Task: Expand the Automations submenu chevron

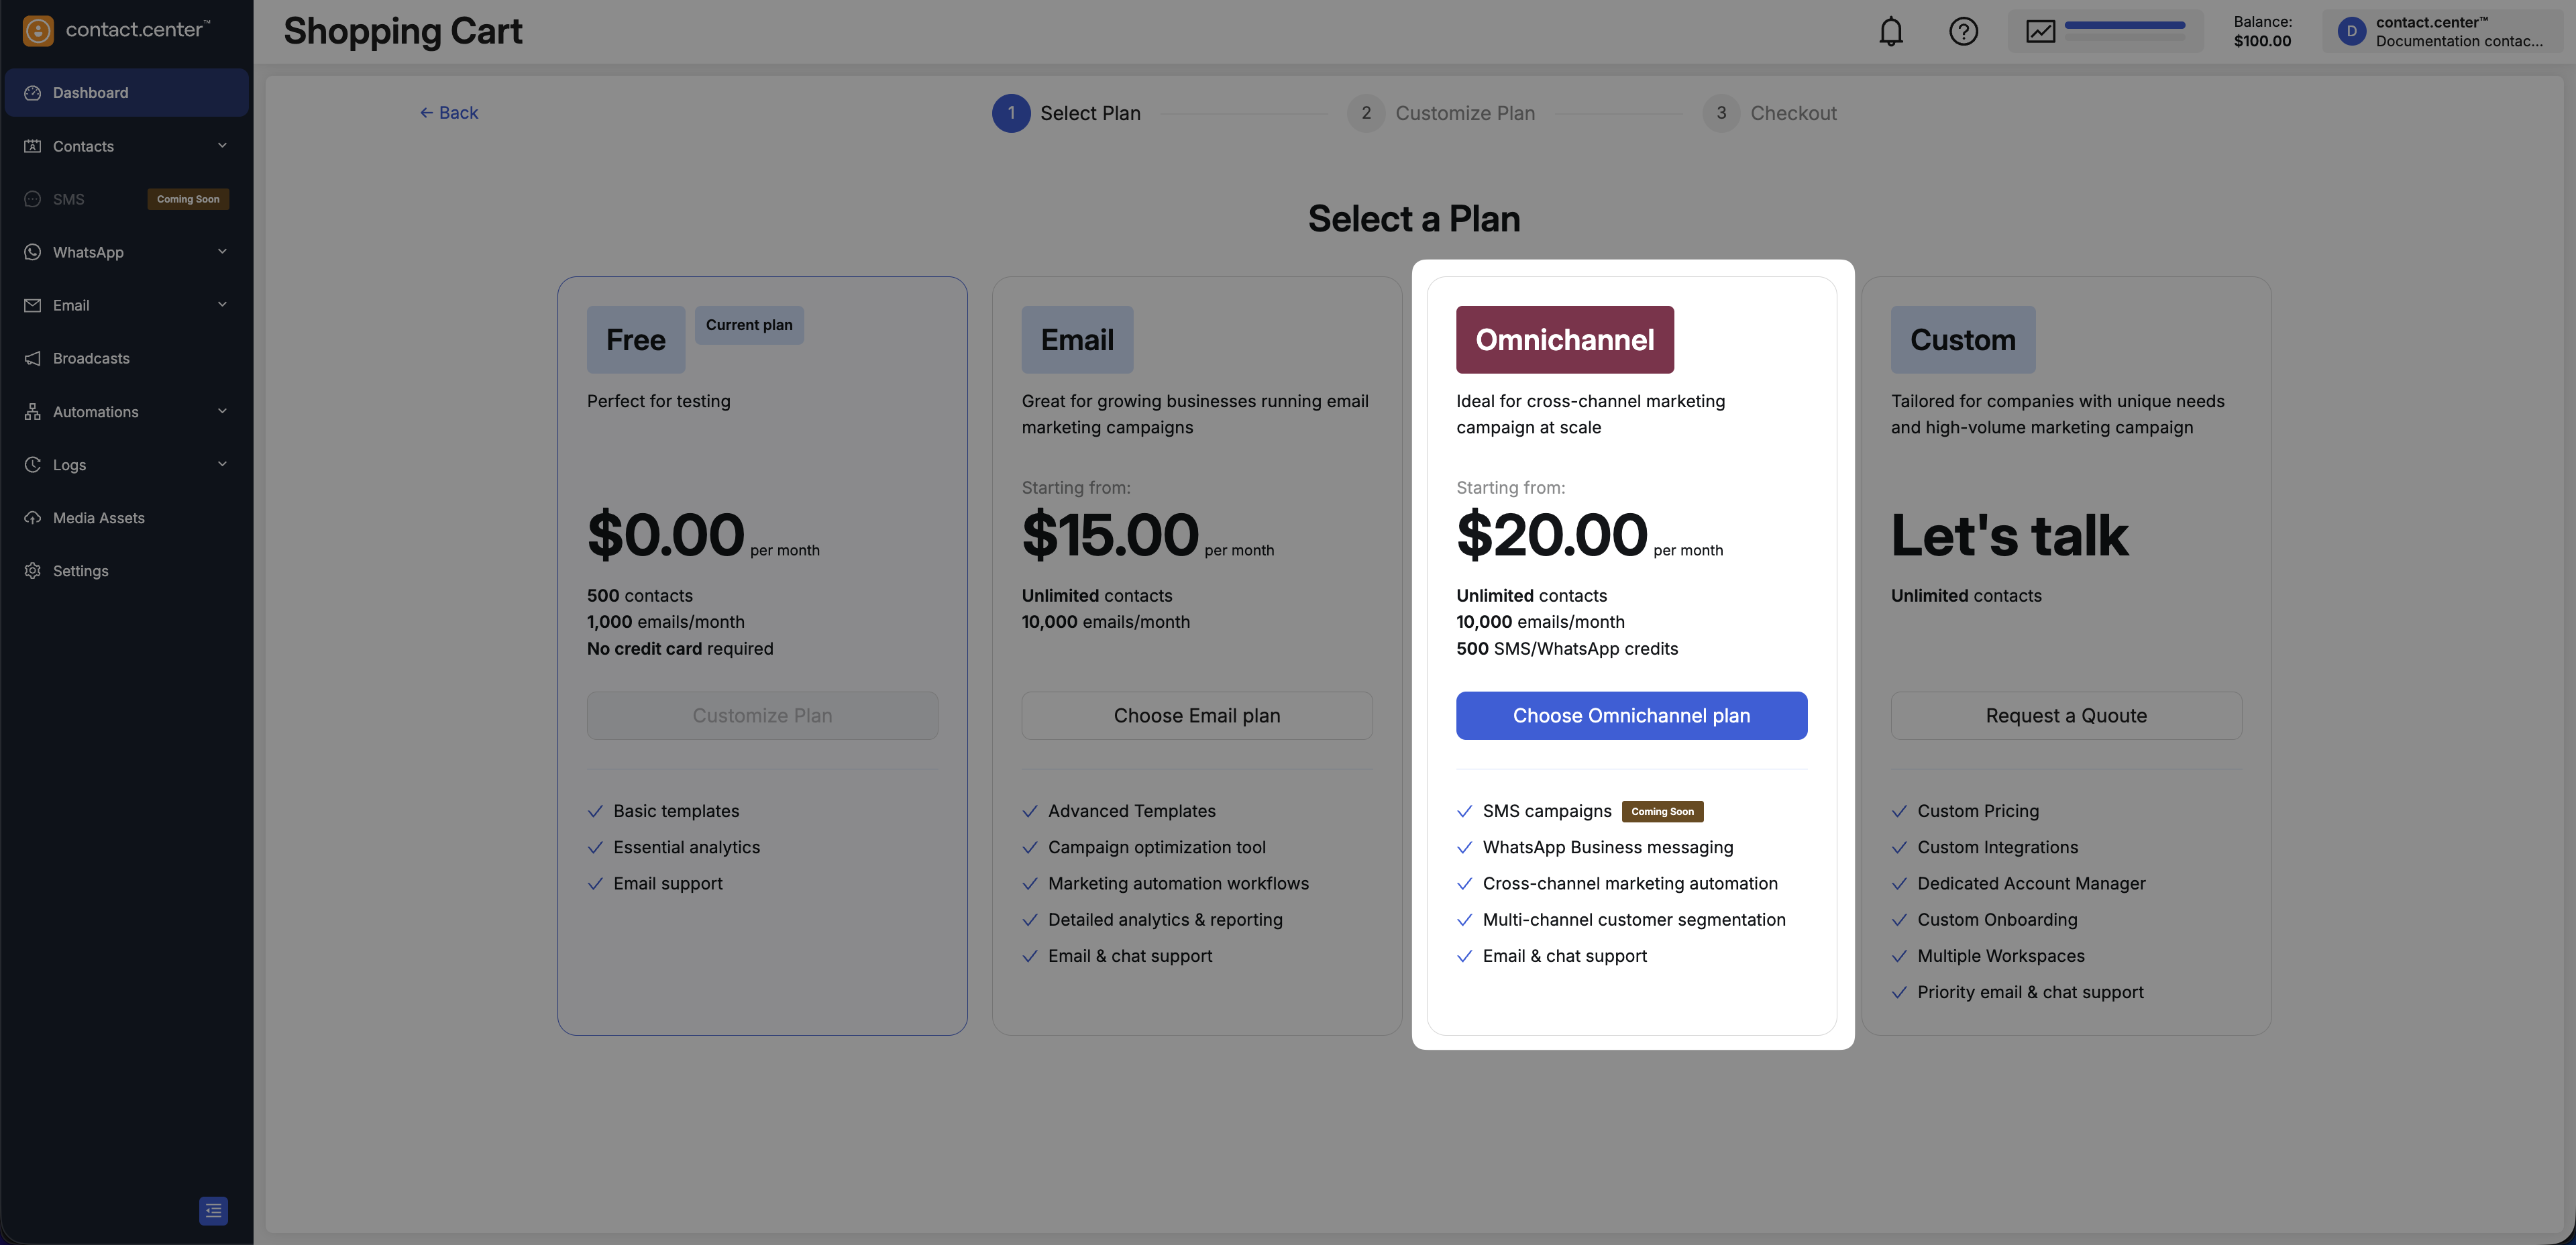Action: coord(222,411)
